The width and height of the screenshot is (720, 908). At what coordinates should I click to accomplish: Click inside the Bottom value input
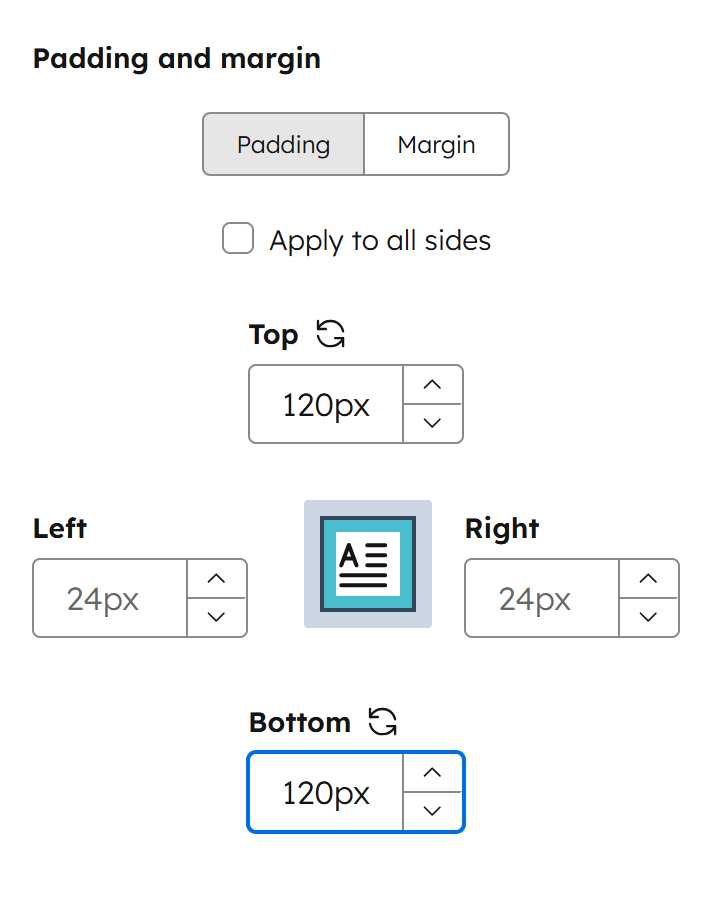pos(325,792)
